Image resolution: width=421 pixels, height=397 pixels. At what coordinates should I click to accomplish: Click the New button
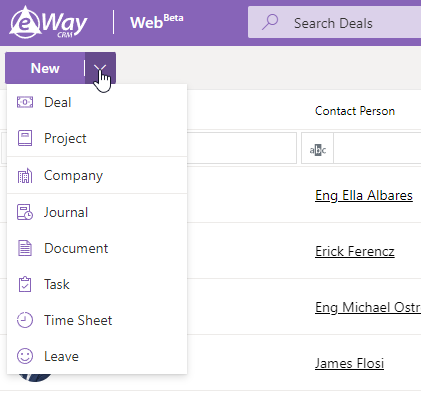[45, 68]
